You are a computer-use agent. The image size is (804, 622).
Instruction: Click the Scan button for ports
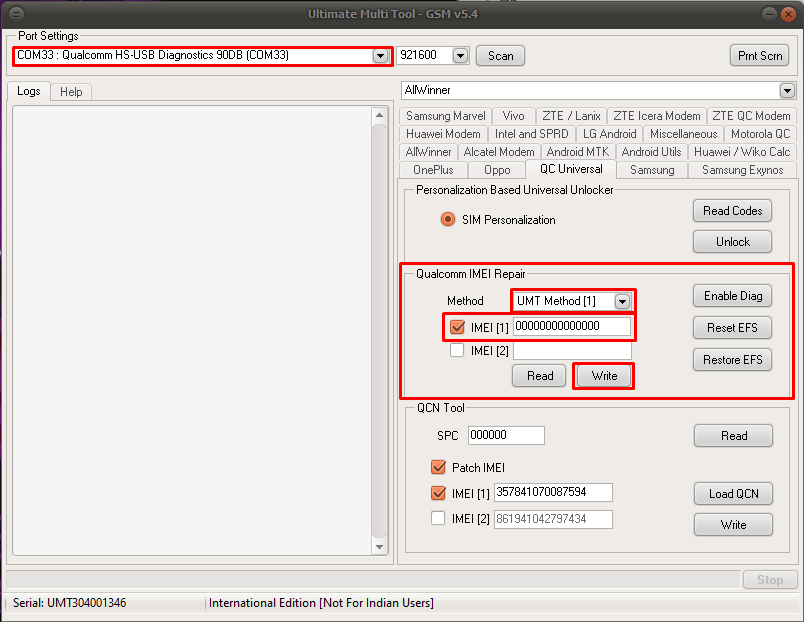500,56
